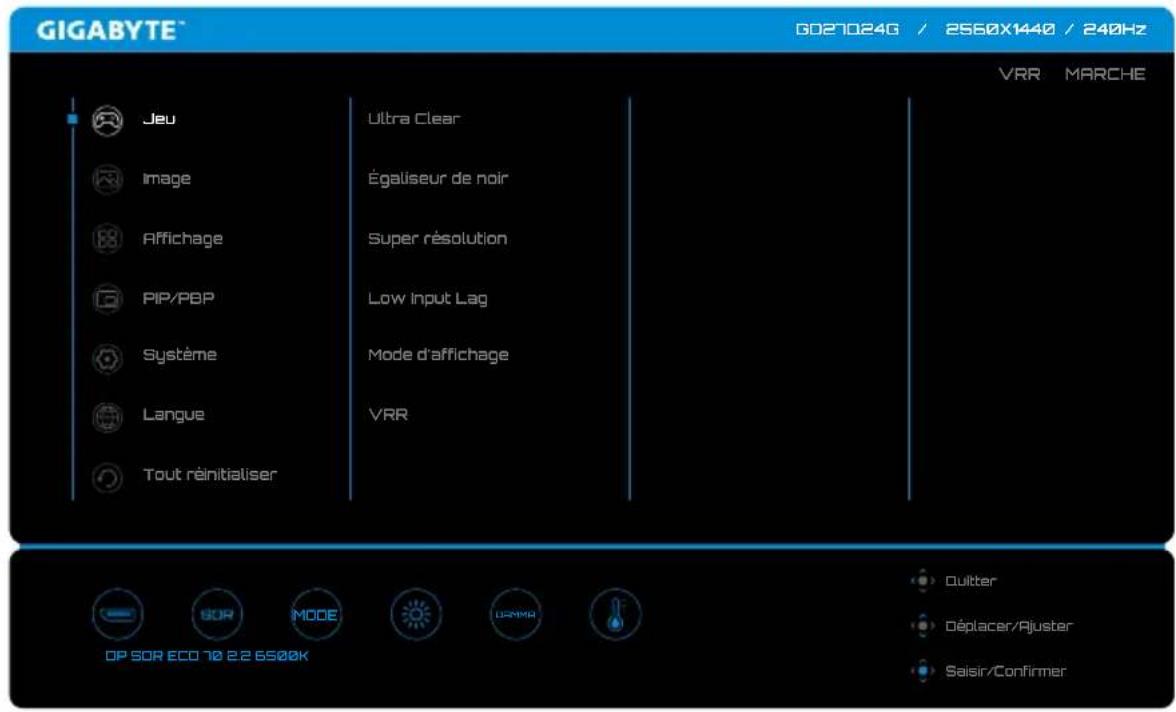The height and width of the screenshot is (712, 1176).
Task: Click the brightness sun icon
Action: [x=416, y=614]
